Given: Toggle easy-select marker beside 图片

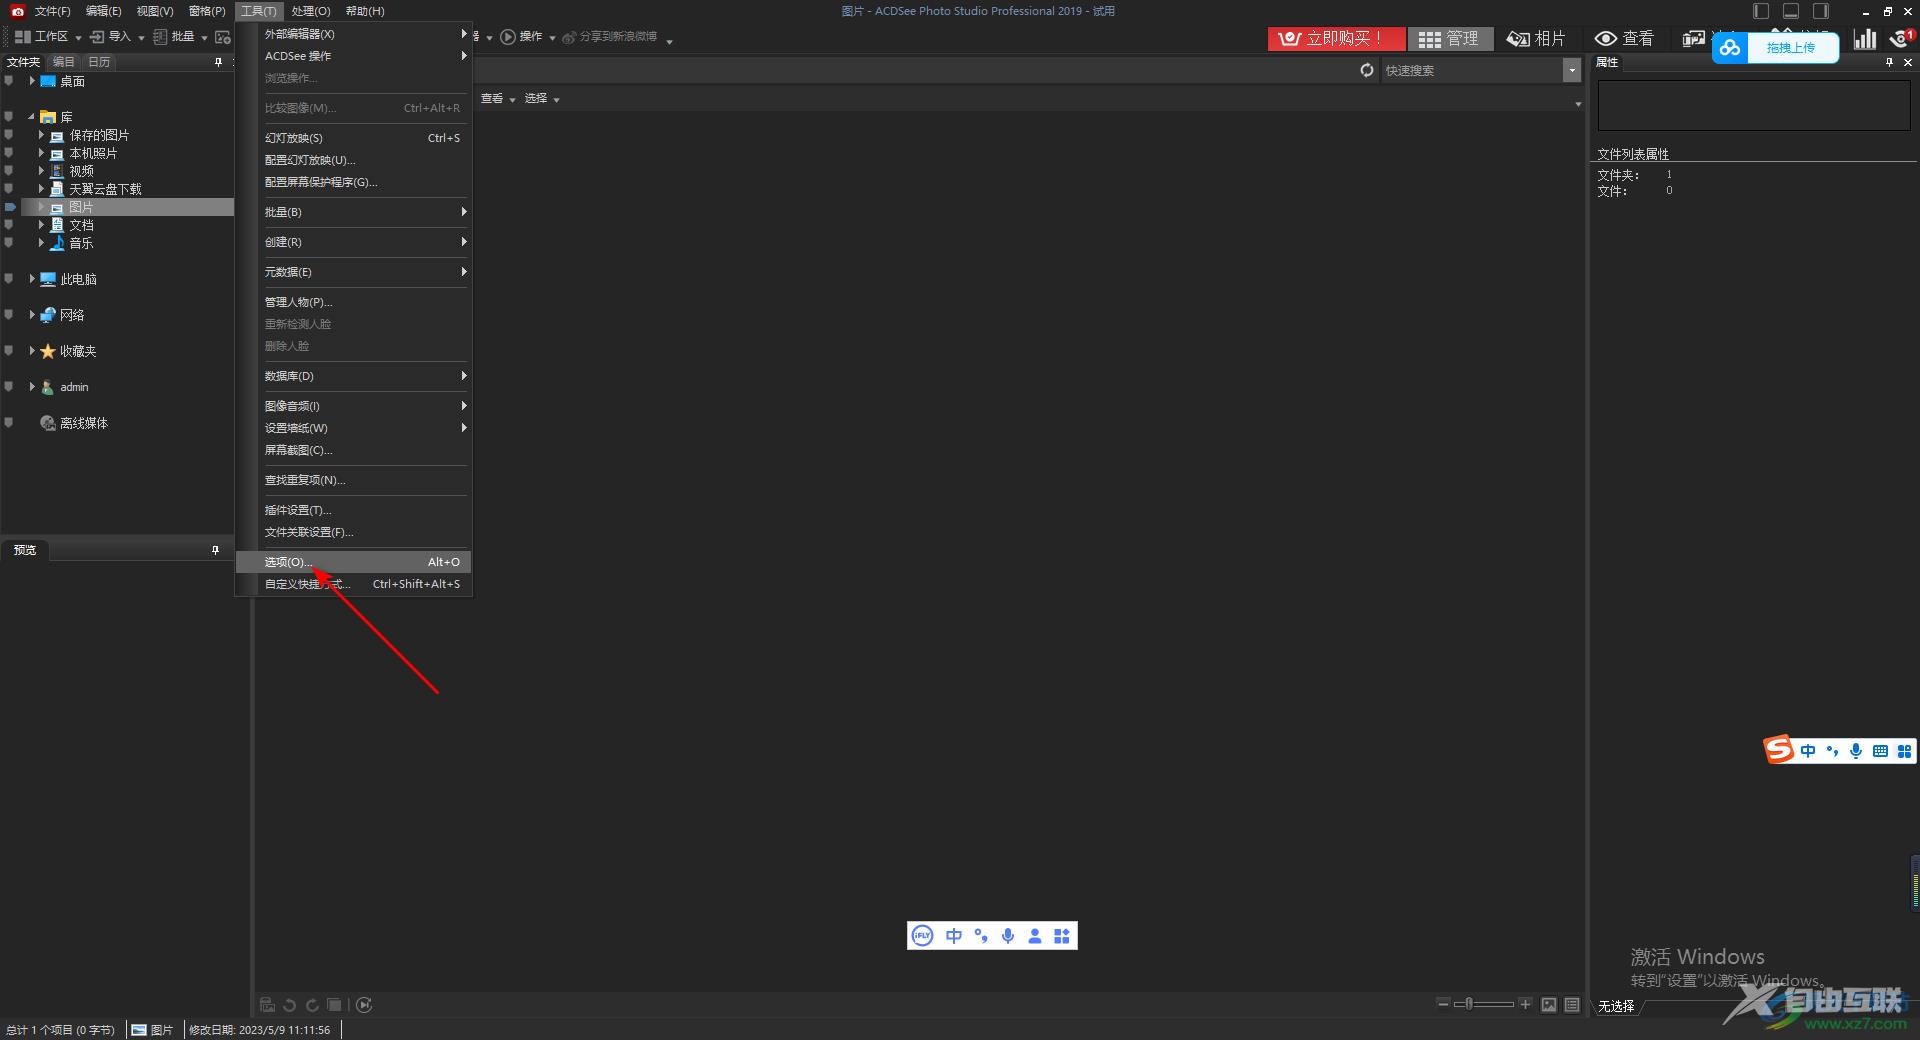Looking at the screenshot, I should 9,207.
